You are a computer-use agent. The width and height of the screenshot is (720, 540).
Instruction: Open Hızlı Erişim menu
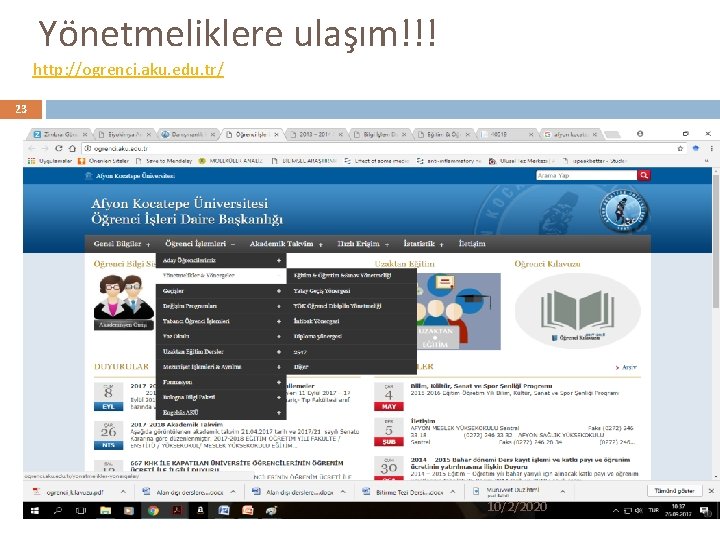pos(363,244)
